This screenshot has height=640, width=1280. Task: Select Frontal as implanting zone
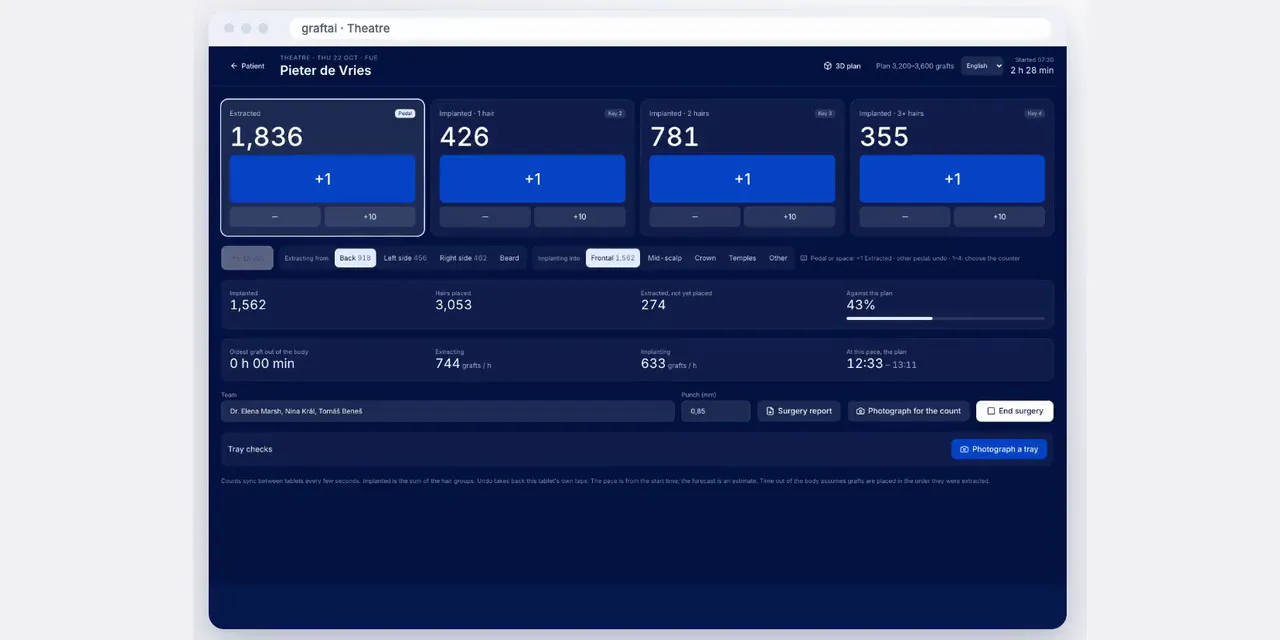coord(613,258)
